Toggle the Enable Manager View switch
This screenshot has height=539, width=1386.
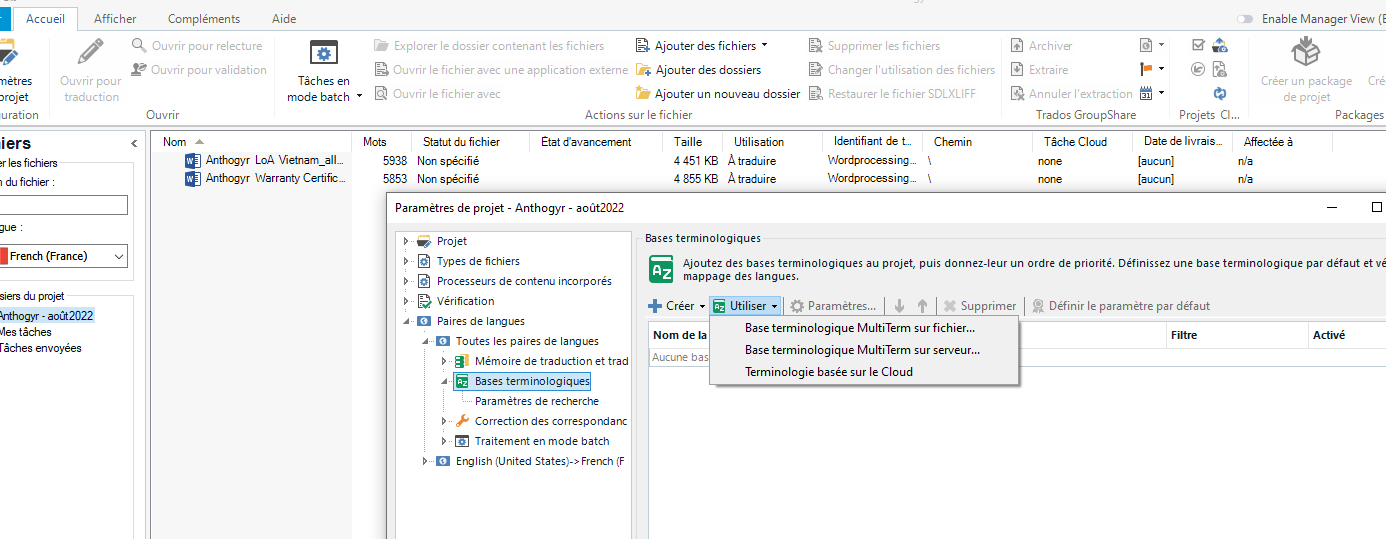click(1245, 19)
